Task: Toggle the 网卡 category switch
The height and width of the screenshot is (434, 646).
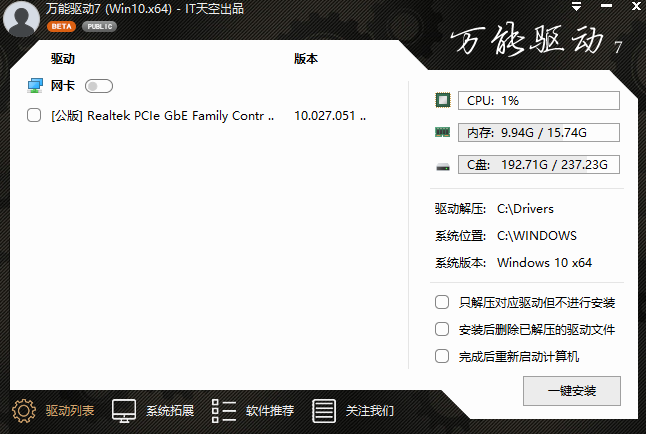Action: [x=99, y=86]
